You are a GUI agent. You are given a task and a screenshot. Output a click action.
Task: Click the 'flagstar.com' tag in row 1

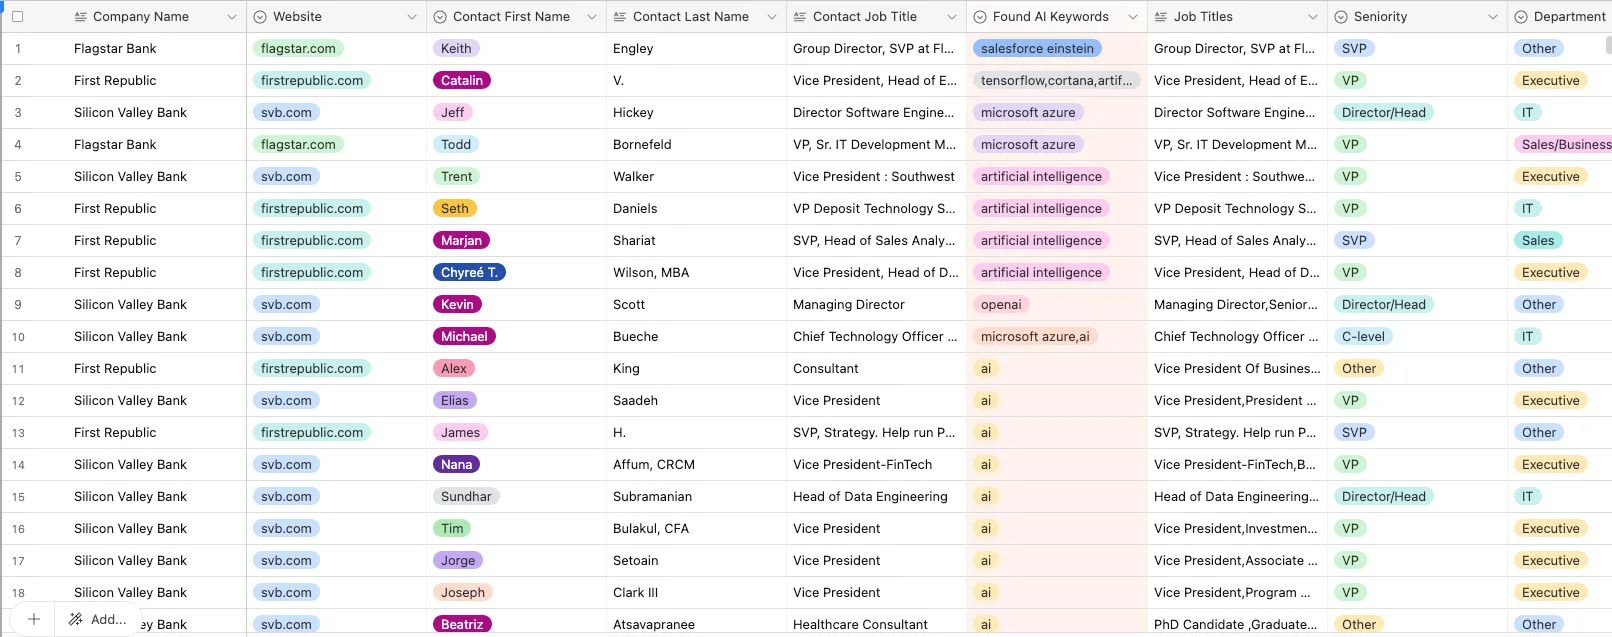[x=298, y=48]
